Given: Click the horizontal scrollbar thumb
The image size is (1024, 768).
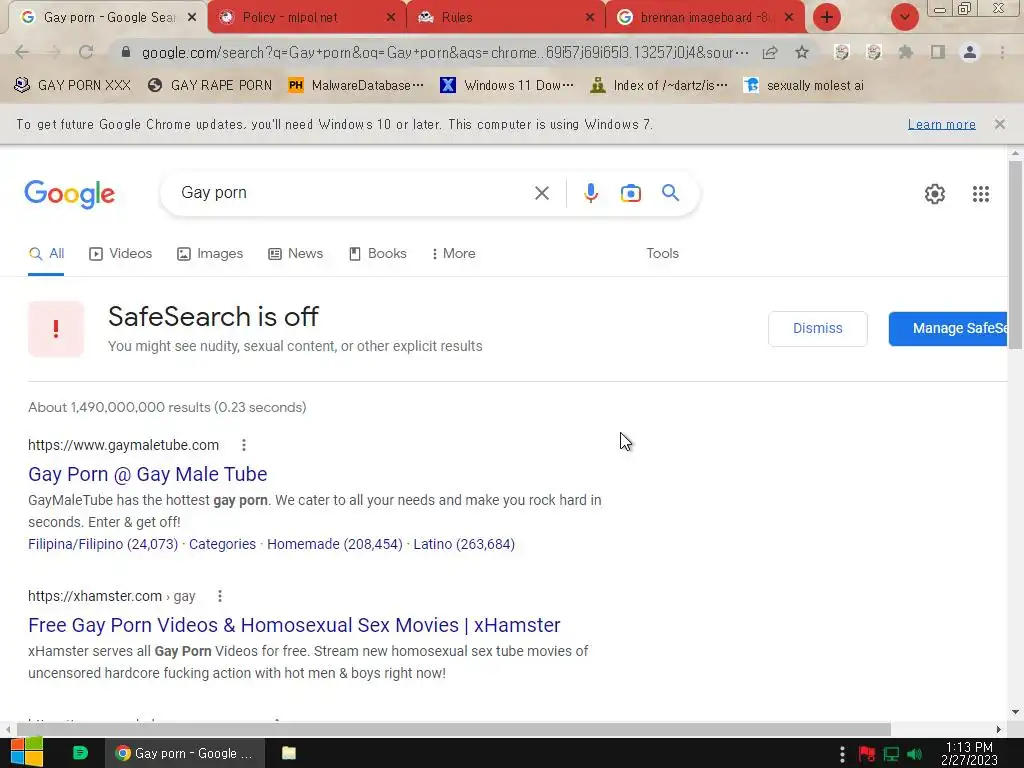Looking at the screenshot, I should [x=453, y=729].
